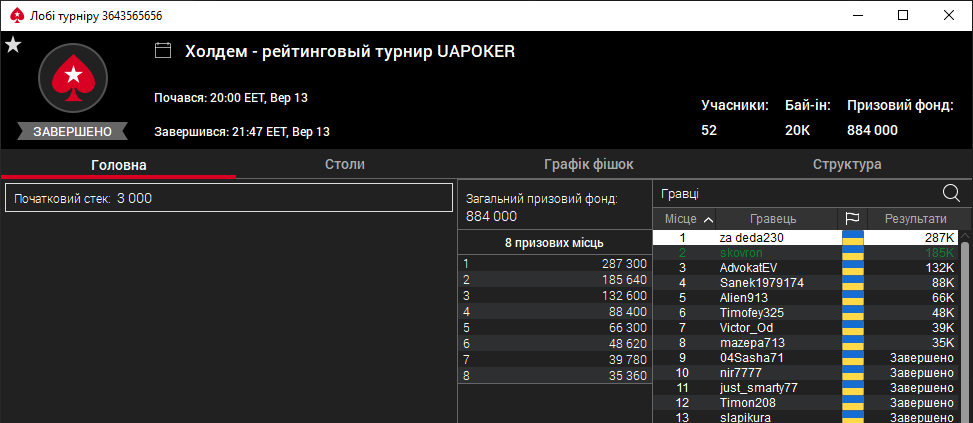The image size is (973, 423).
Task: Switch to the Головна tab
Action: point(119,165)
